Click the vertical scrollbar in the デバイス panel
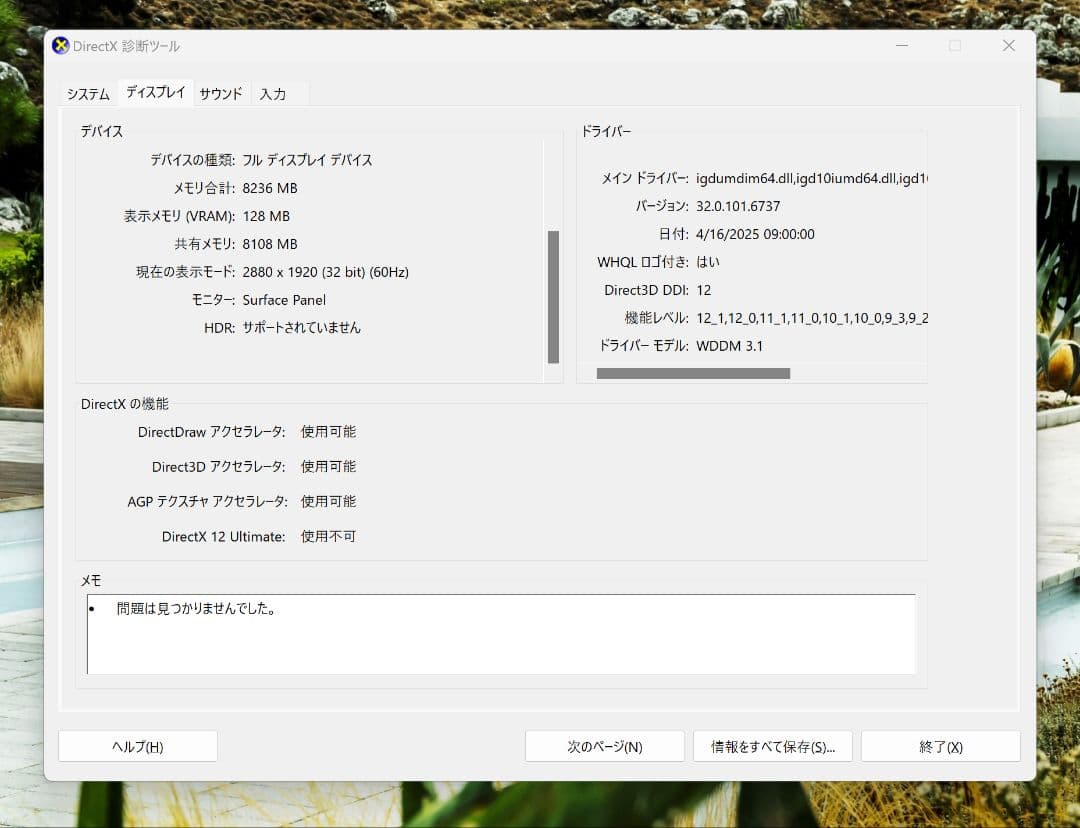This screenshot has width=1080, height=828. click(x=554, y=295)
